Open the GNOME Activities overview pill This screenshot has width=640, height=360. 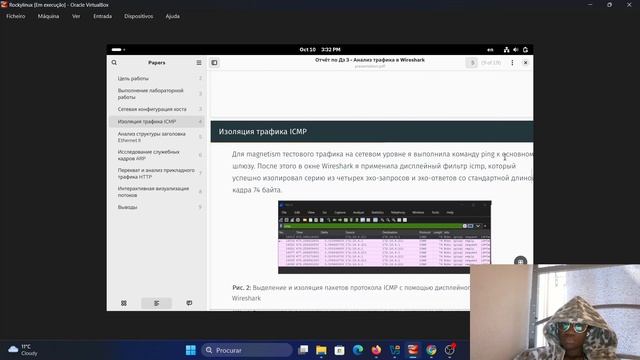pyautogui.click(x=118, y=49)
